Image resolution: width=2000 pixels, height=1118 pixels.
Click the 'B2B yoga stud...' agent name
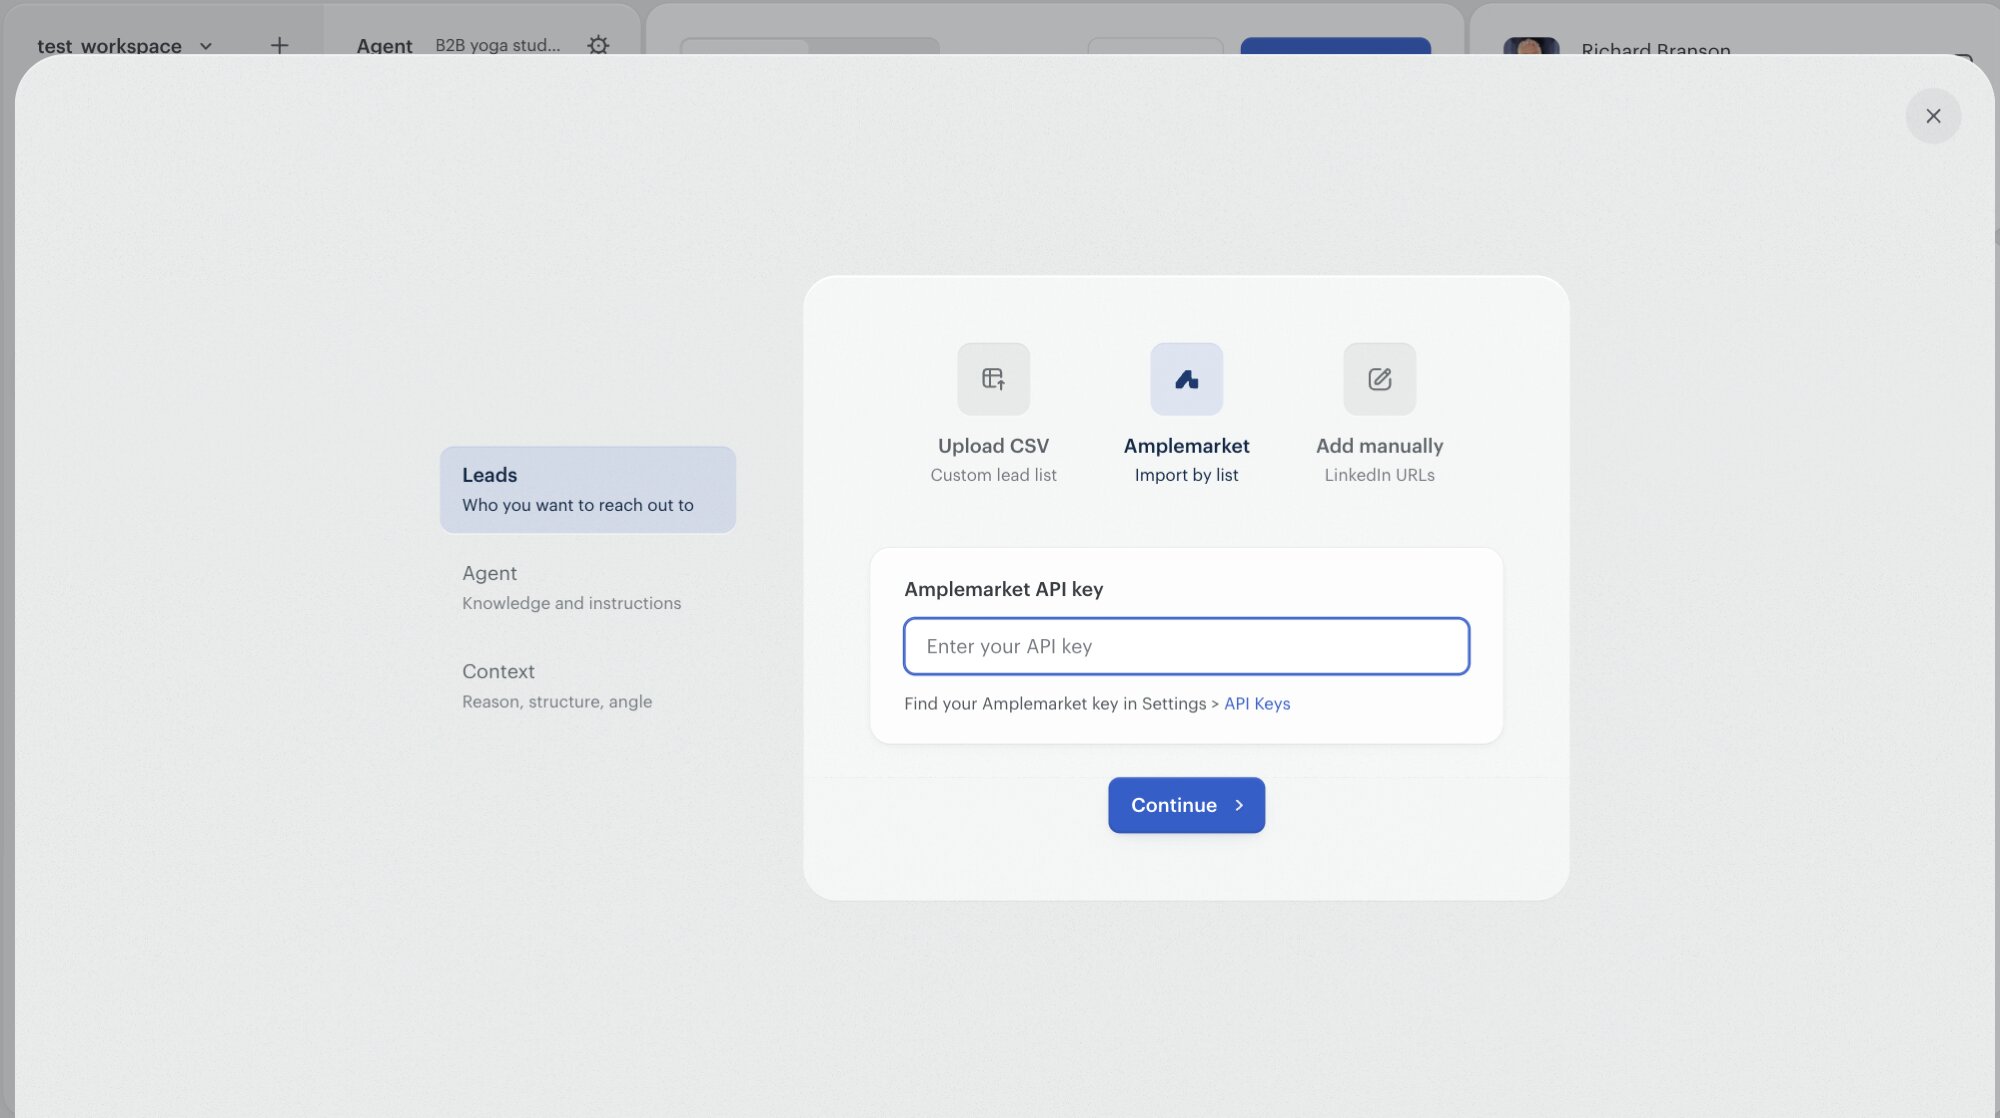[498, 45]
